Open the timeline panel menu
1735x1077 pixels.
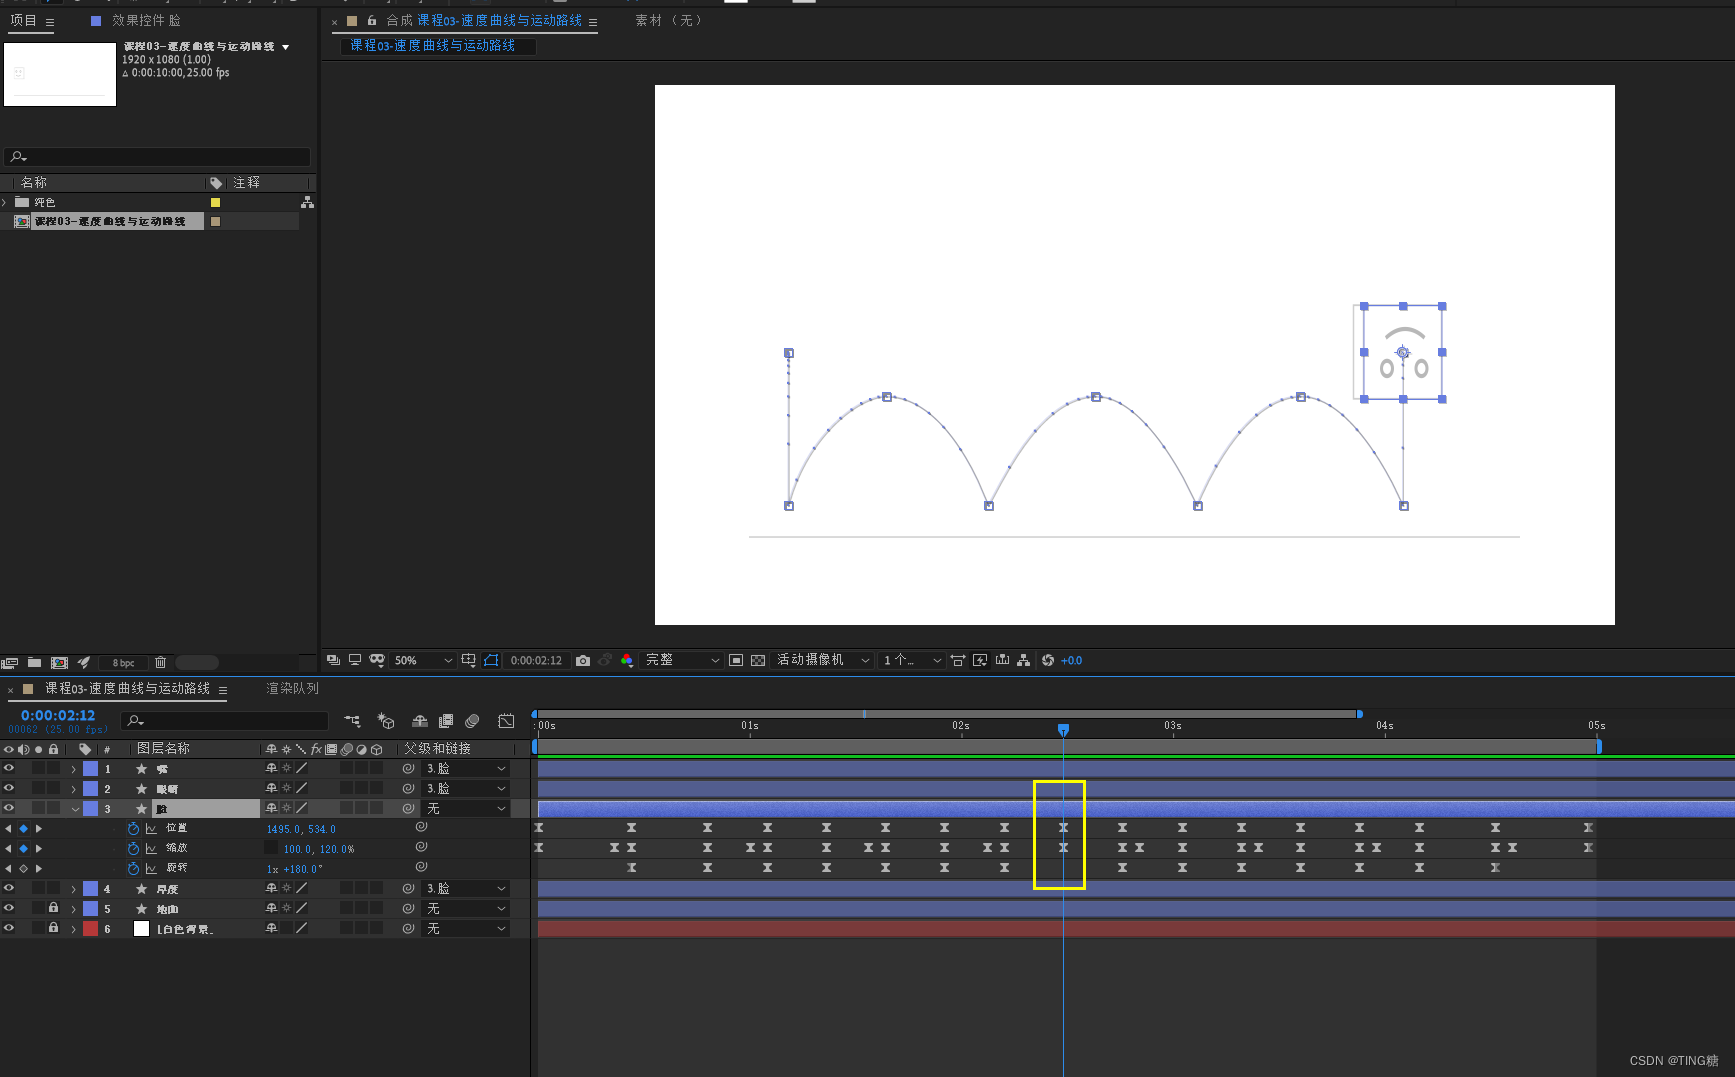click(x=223, y=689)
